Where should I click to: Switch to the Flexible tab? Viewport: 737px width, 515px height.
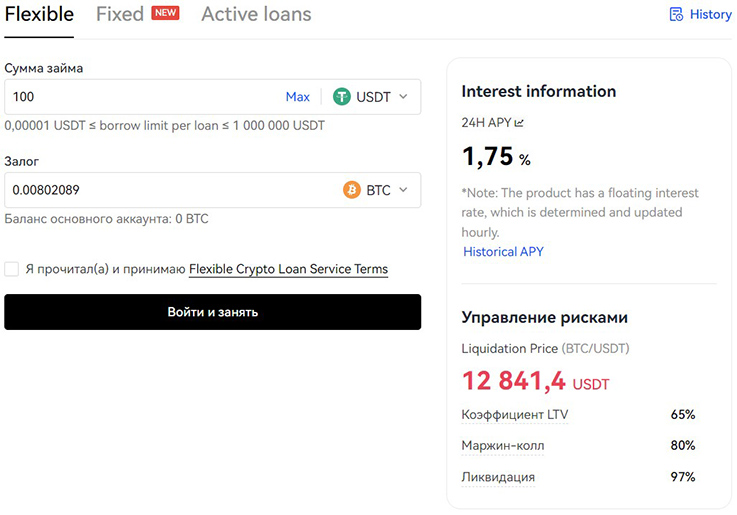point(39,14)
